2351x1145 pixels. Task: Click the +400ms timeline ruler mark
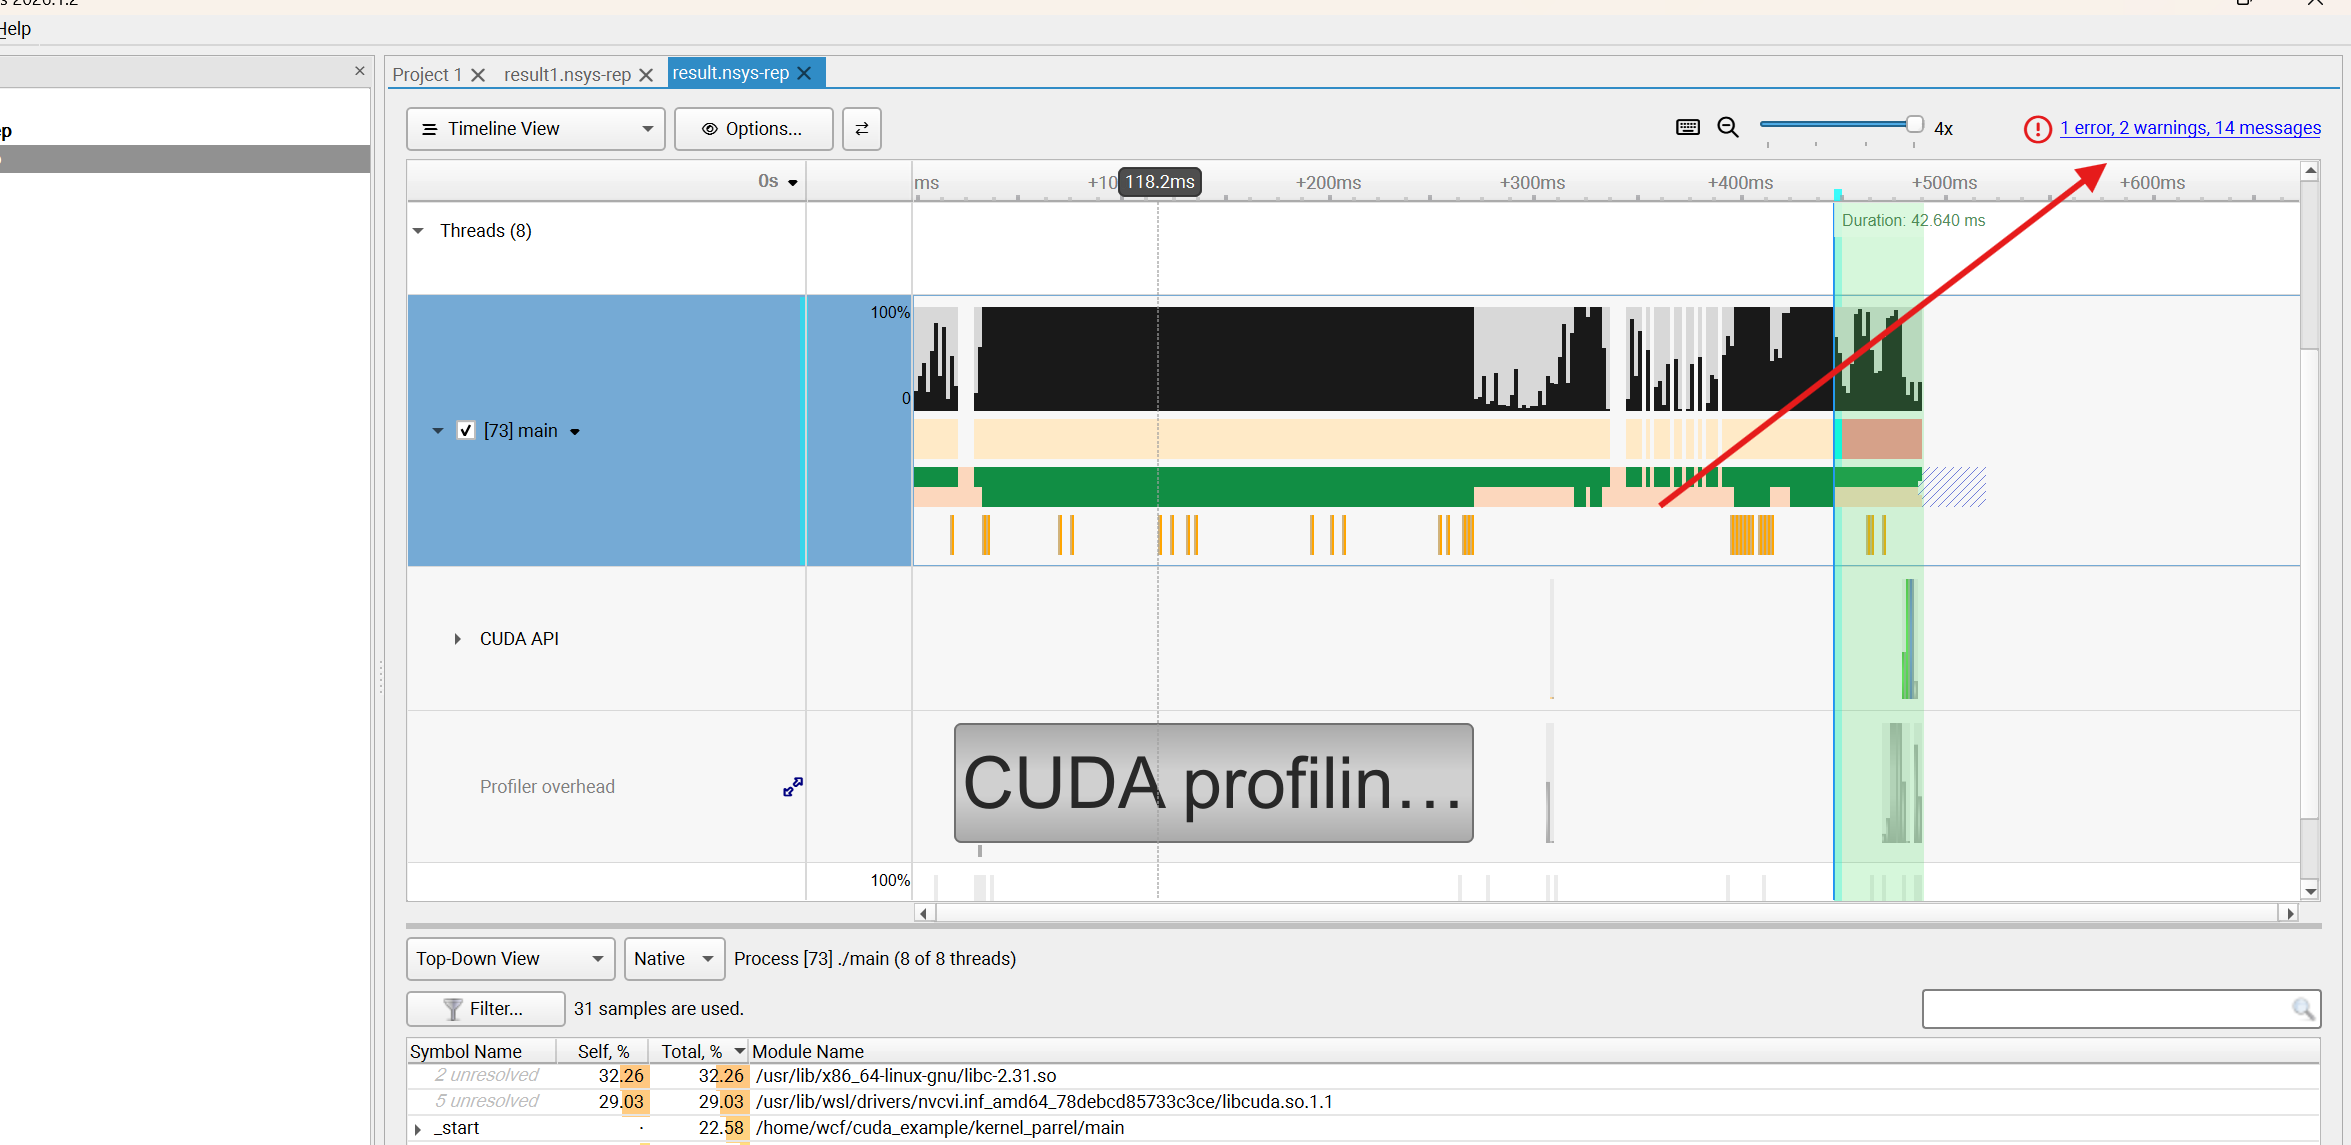(x=1740, y=183)
